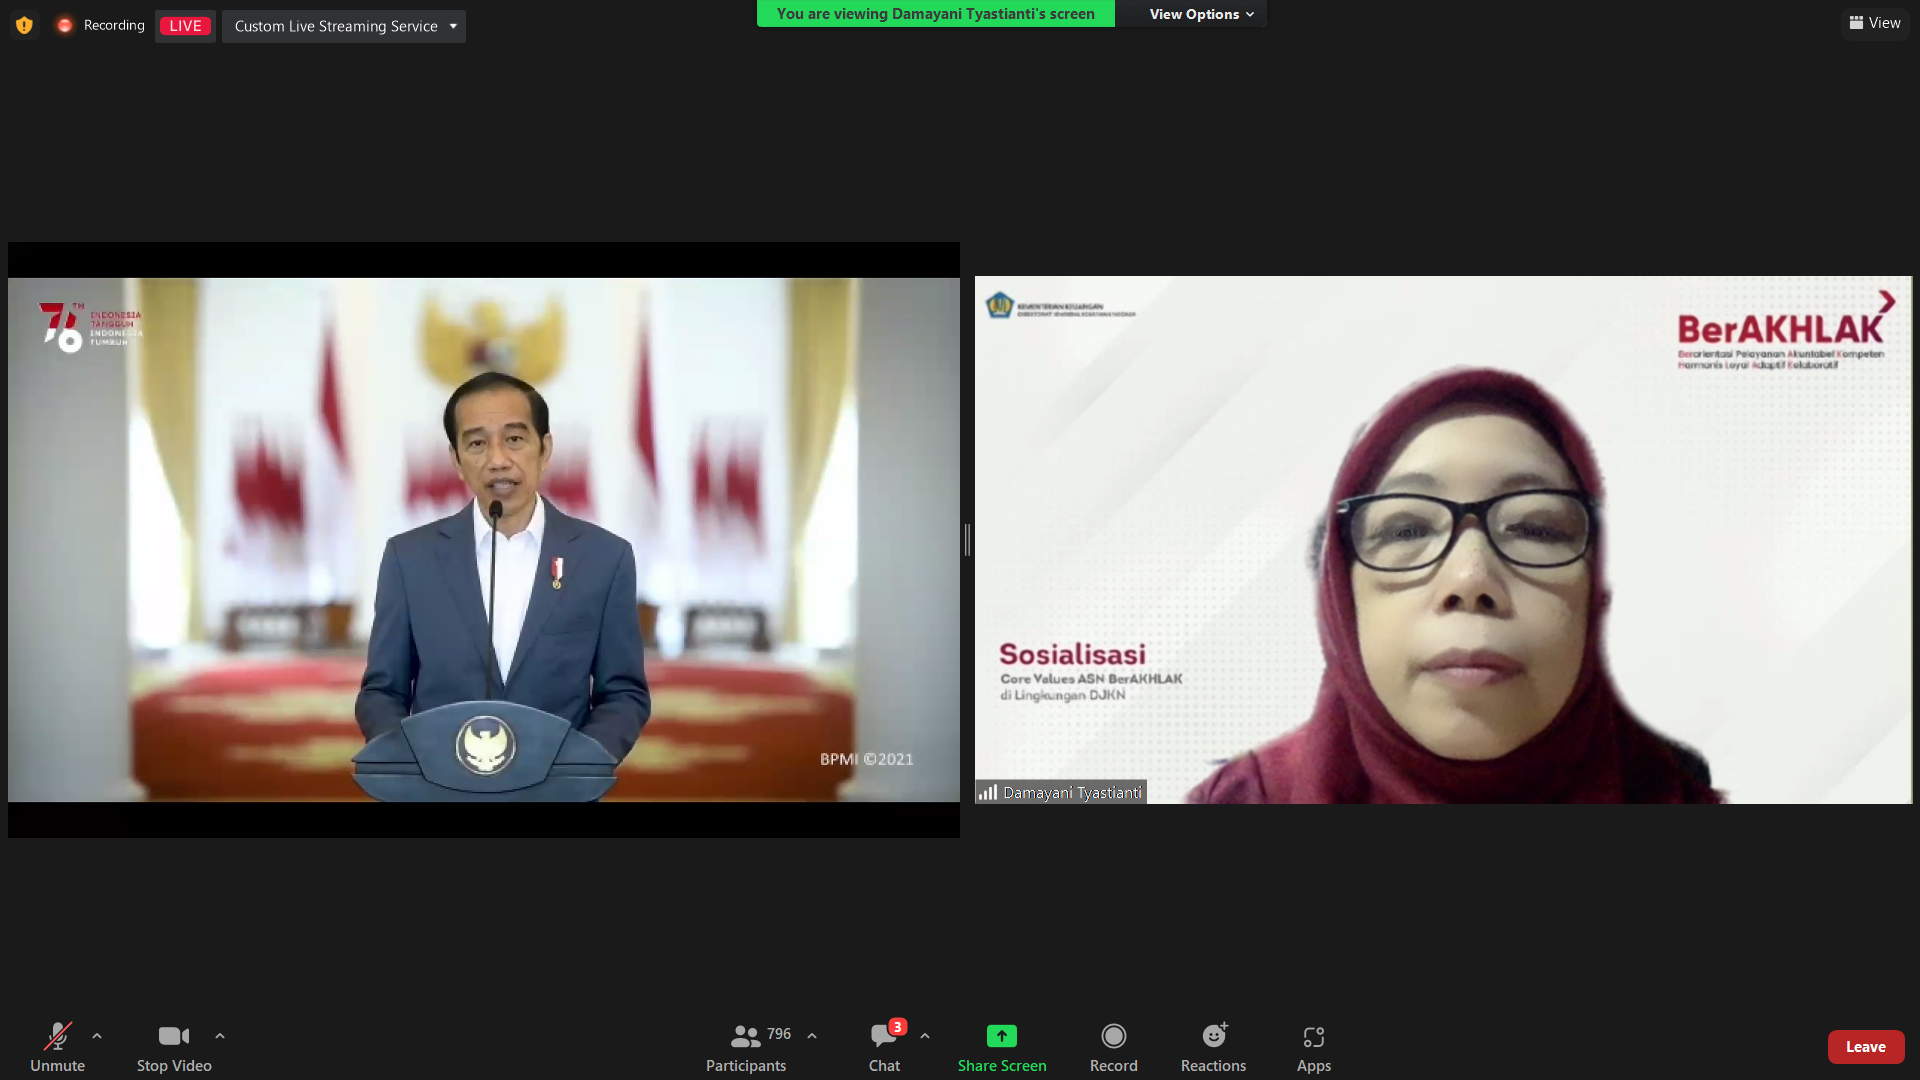Viewport: 1920px width, 1080px height.
Task: Expand the video settings arrow next to Stop Video
Action: pyautogui.click(x=220, y=1036)
